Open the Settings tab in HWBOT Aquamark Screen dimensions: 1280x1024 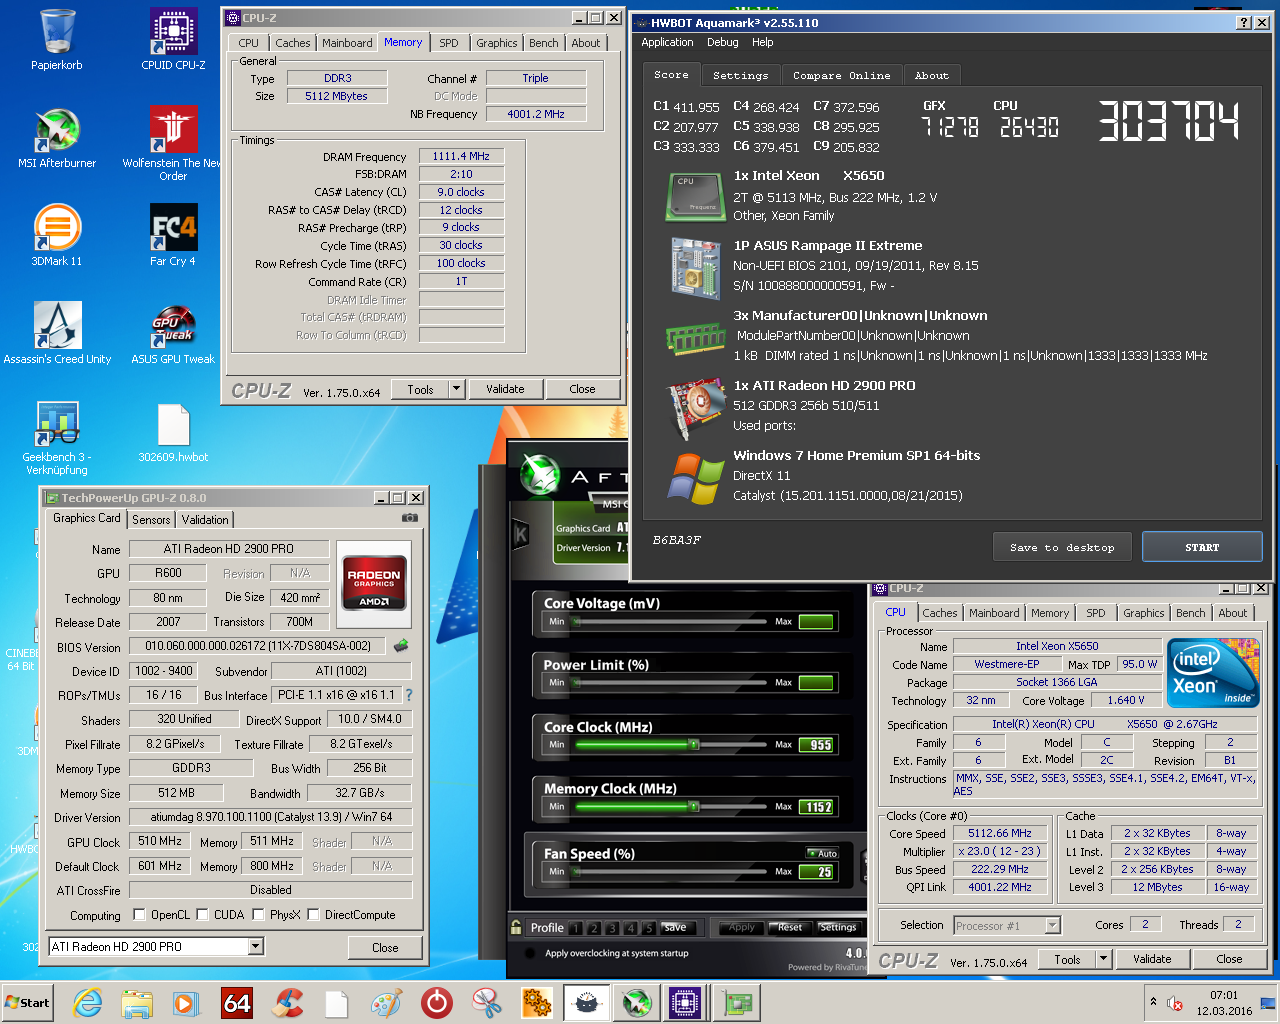[740, 76]
